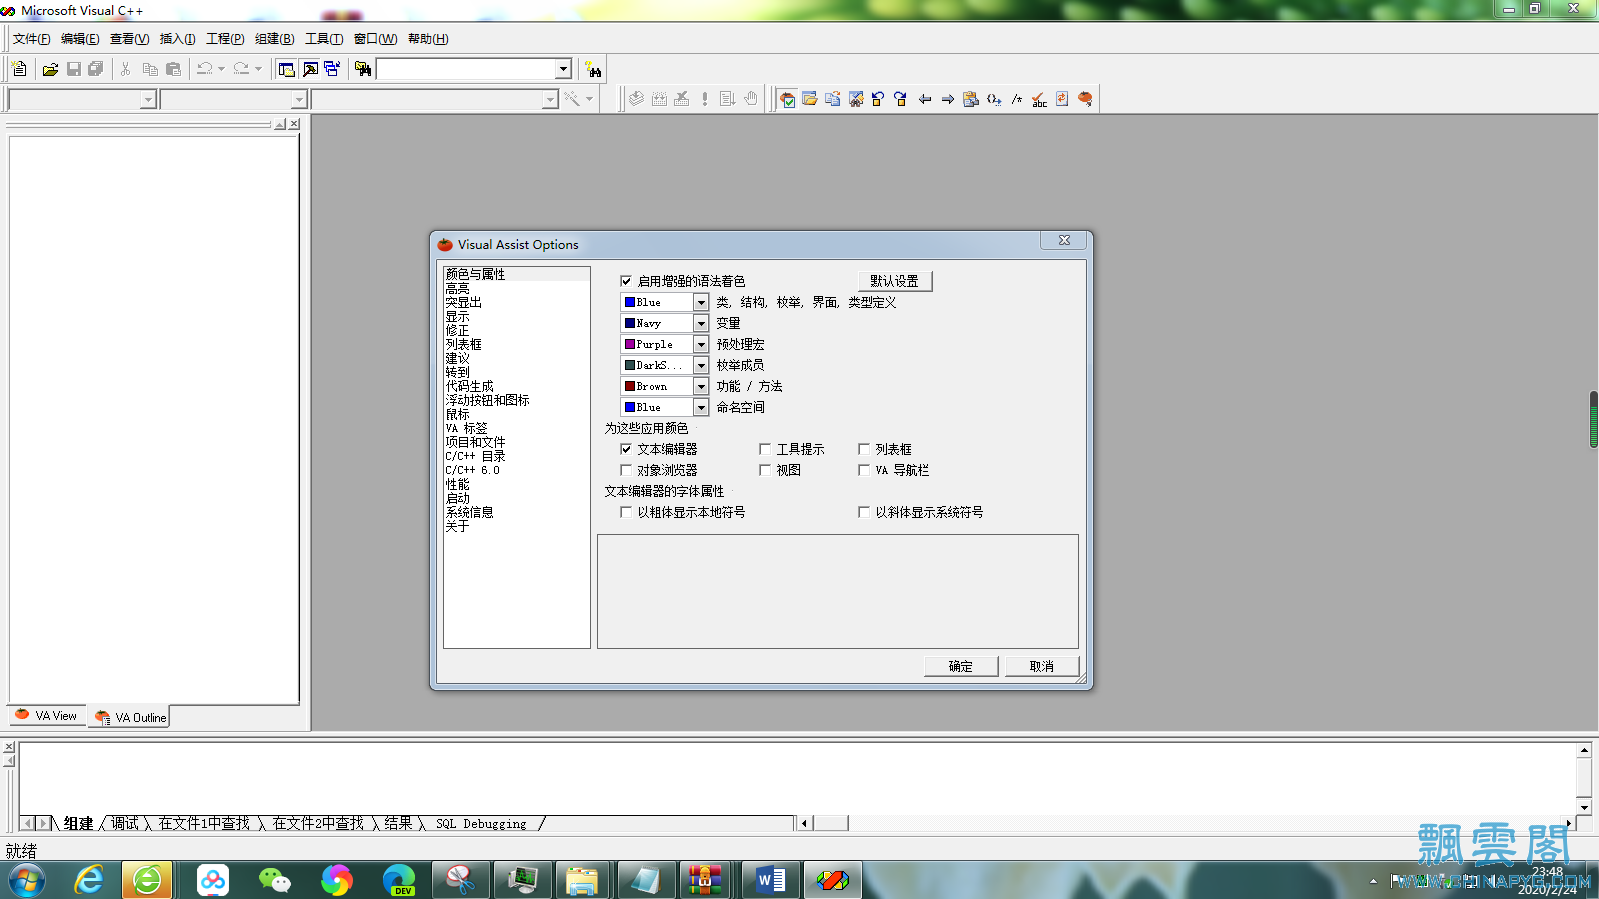Image resolution: width=1599 pixels, height=899 pixels.
Task: Open the color dropdown for 类, 结构
Action: (x=701, y=302)
